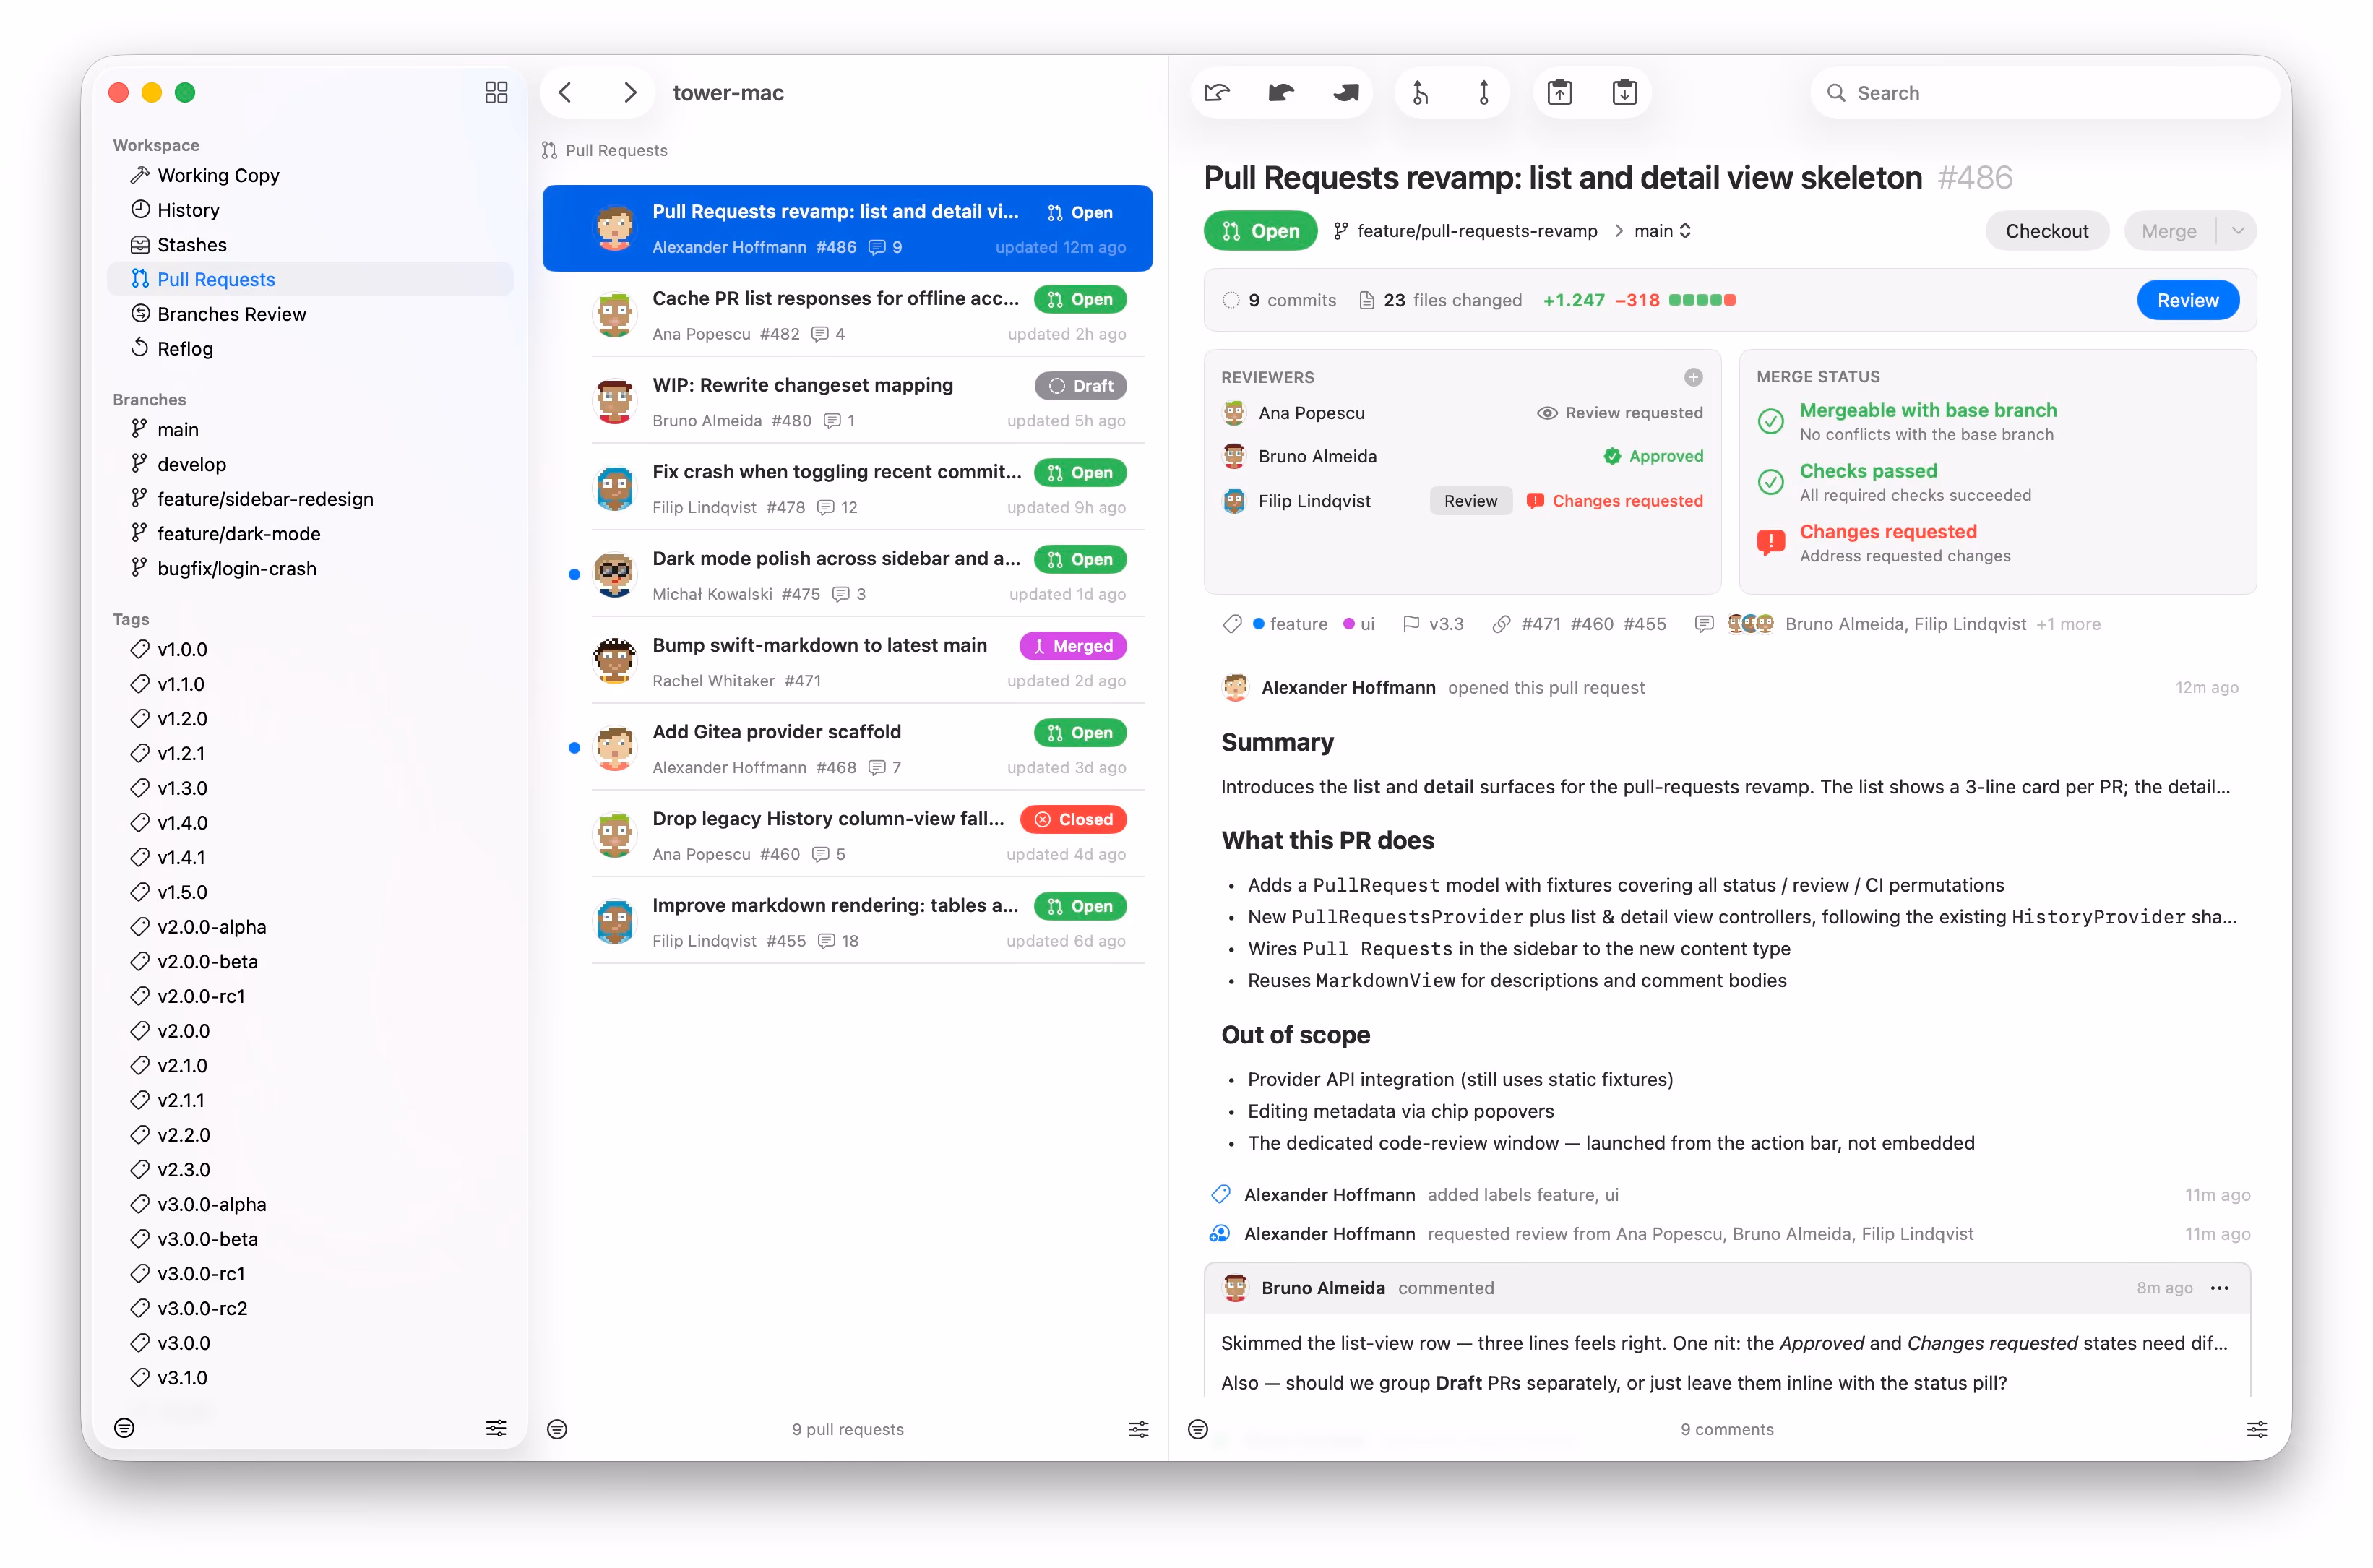The height and width of the screenshot is (1568, 2373).
Task: Navigate back with the left arrow
Action: click(565, 93)
